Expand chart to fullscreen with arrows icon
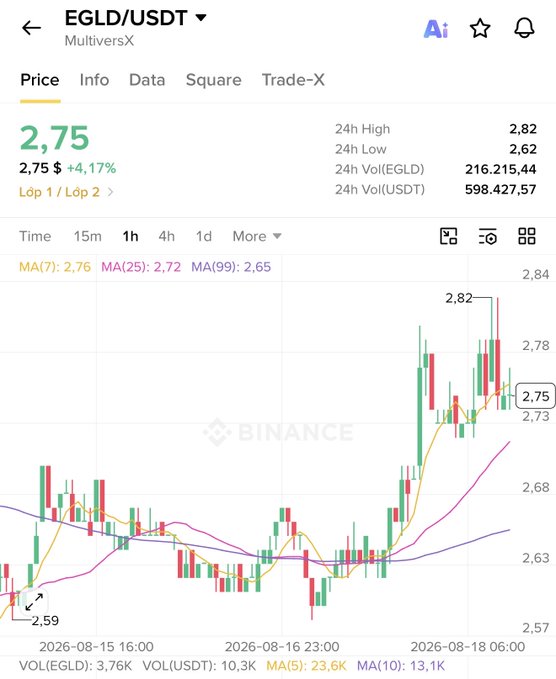The height and width of the screenshot is (679, 556). (x=34, y=602)
